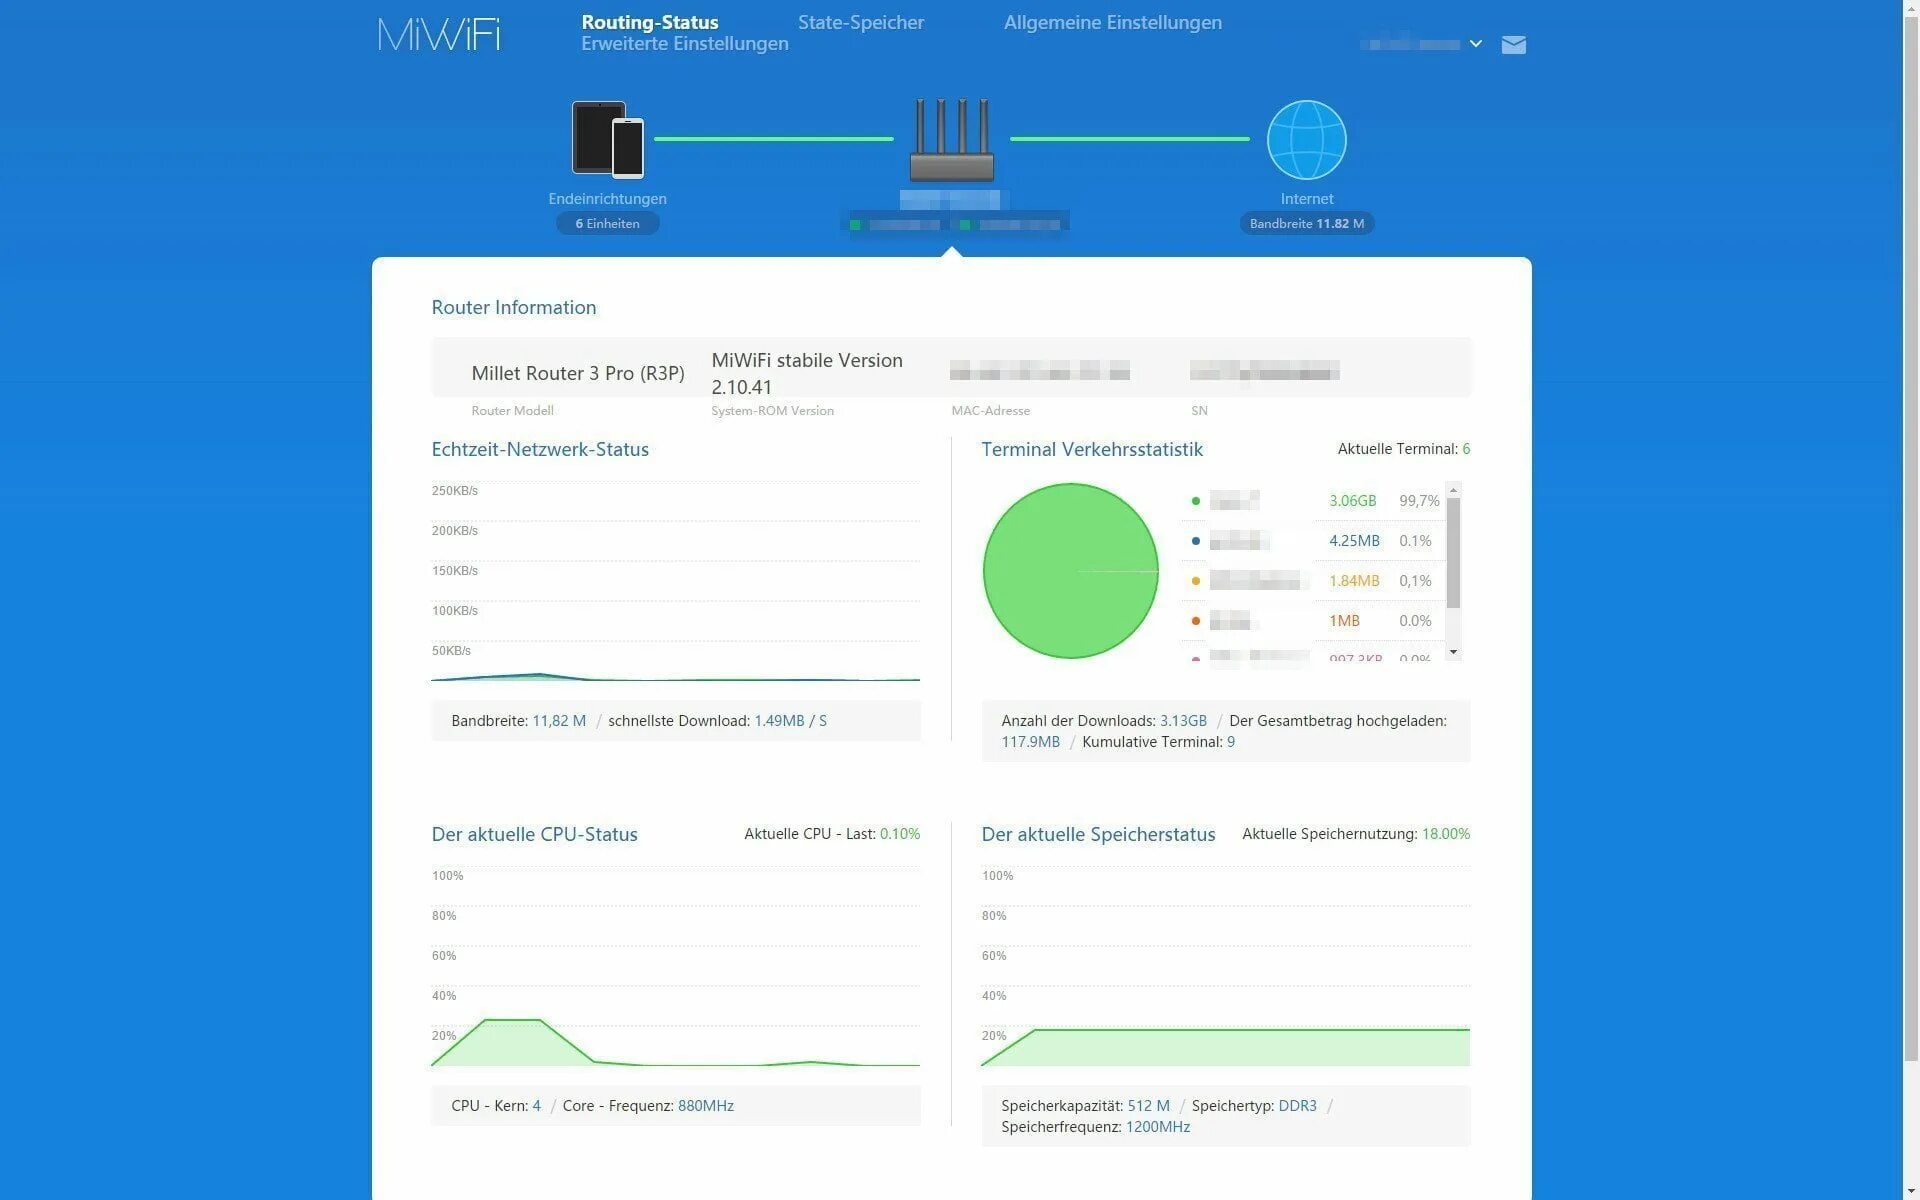Click the terminal list scrollbar thumb
Image resolution: width=1920 pixels, height=1200 pixels.
[x=1453, y=552]
